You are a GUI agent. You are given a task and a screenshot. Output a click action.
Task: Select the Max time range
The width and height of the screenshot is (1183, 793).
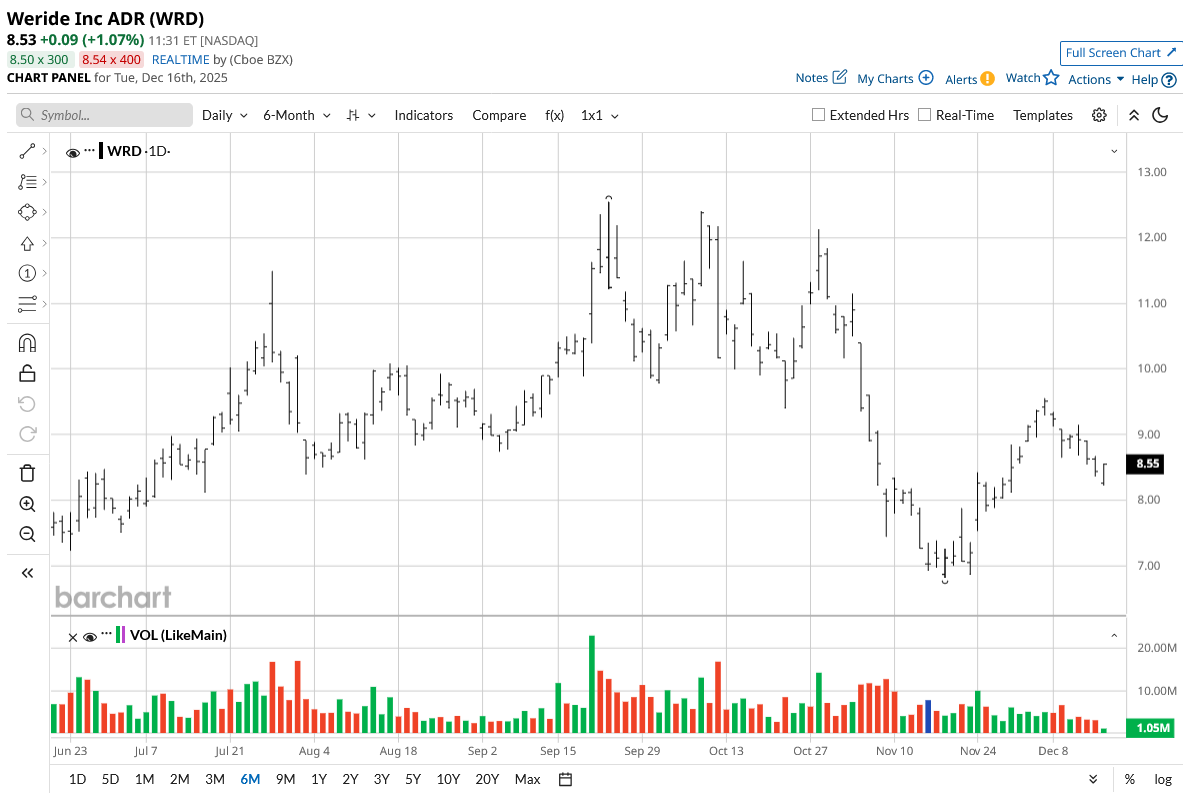point(527,779)
